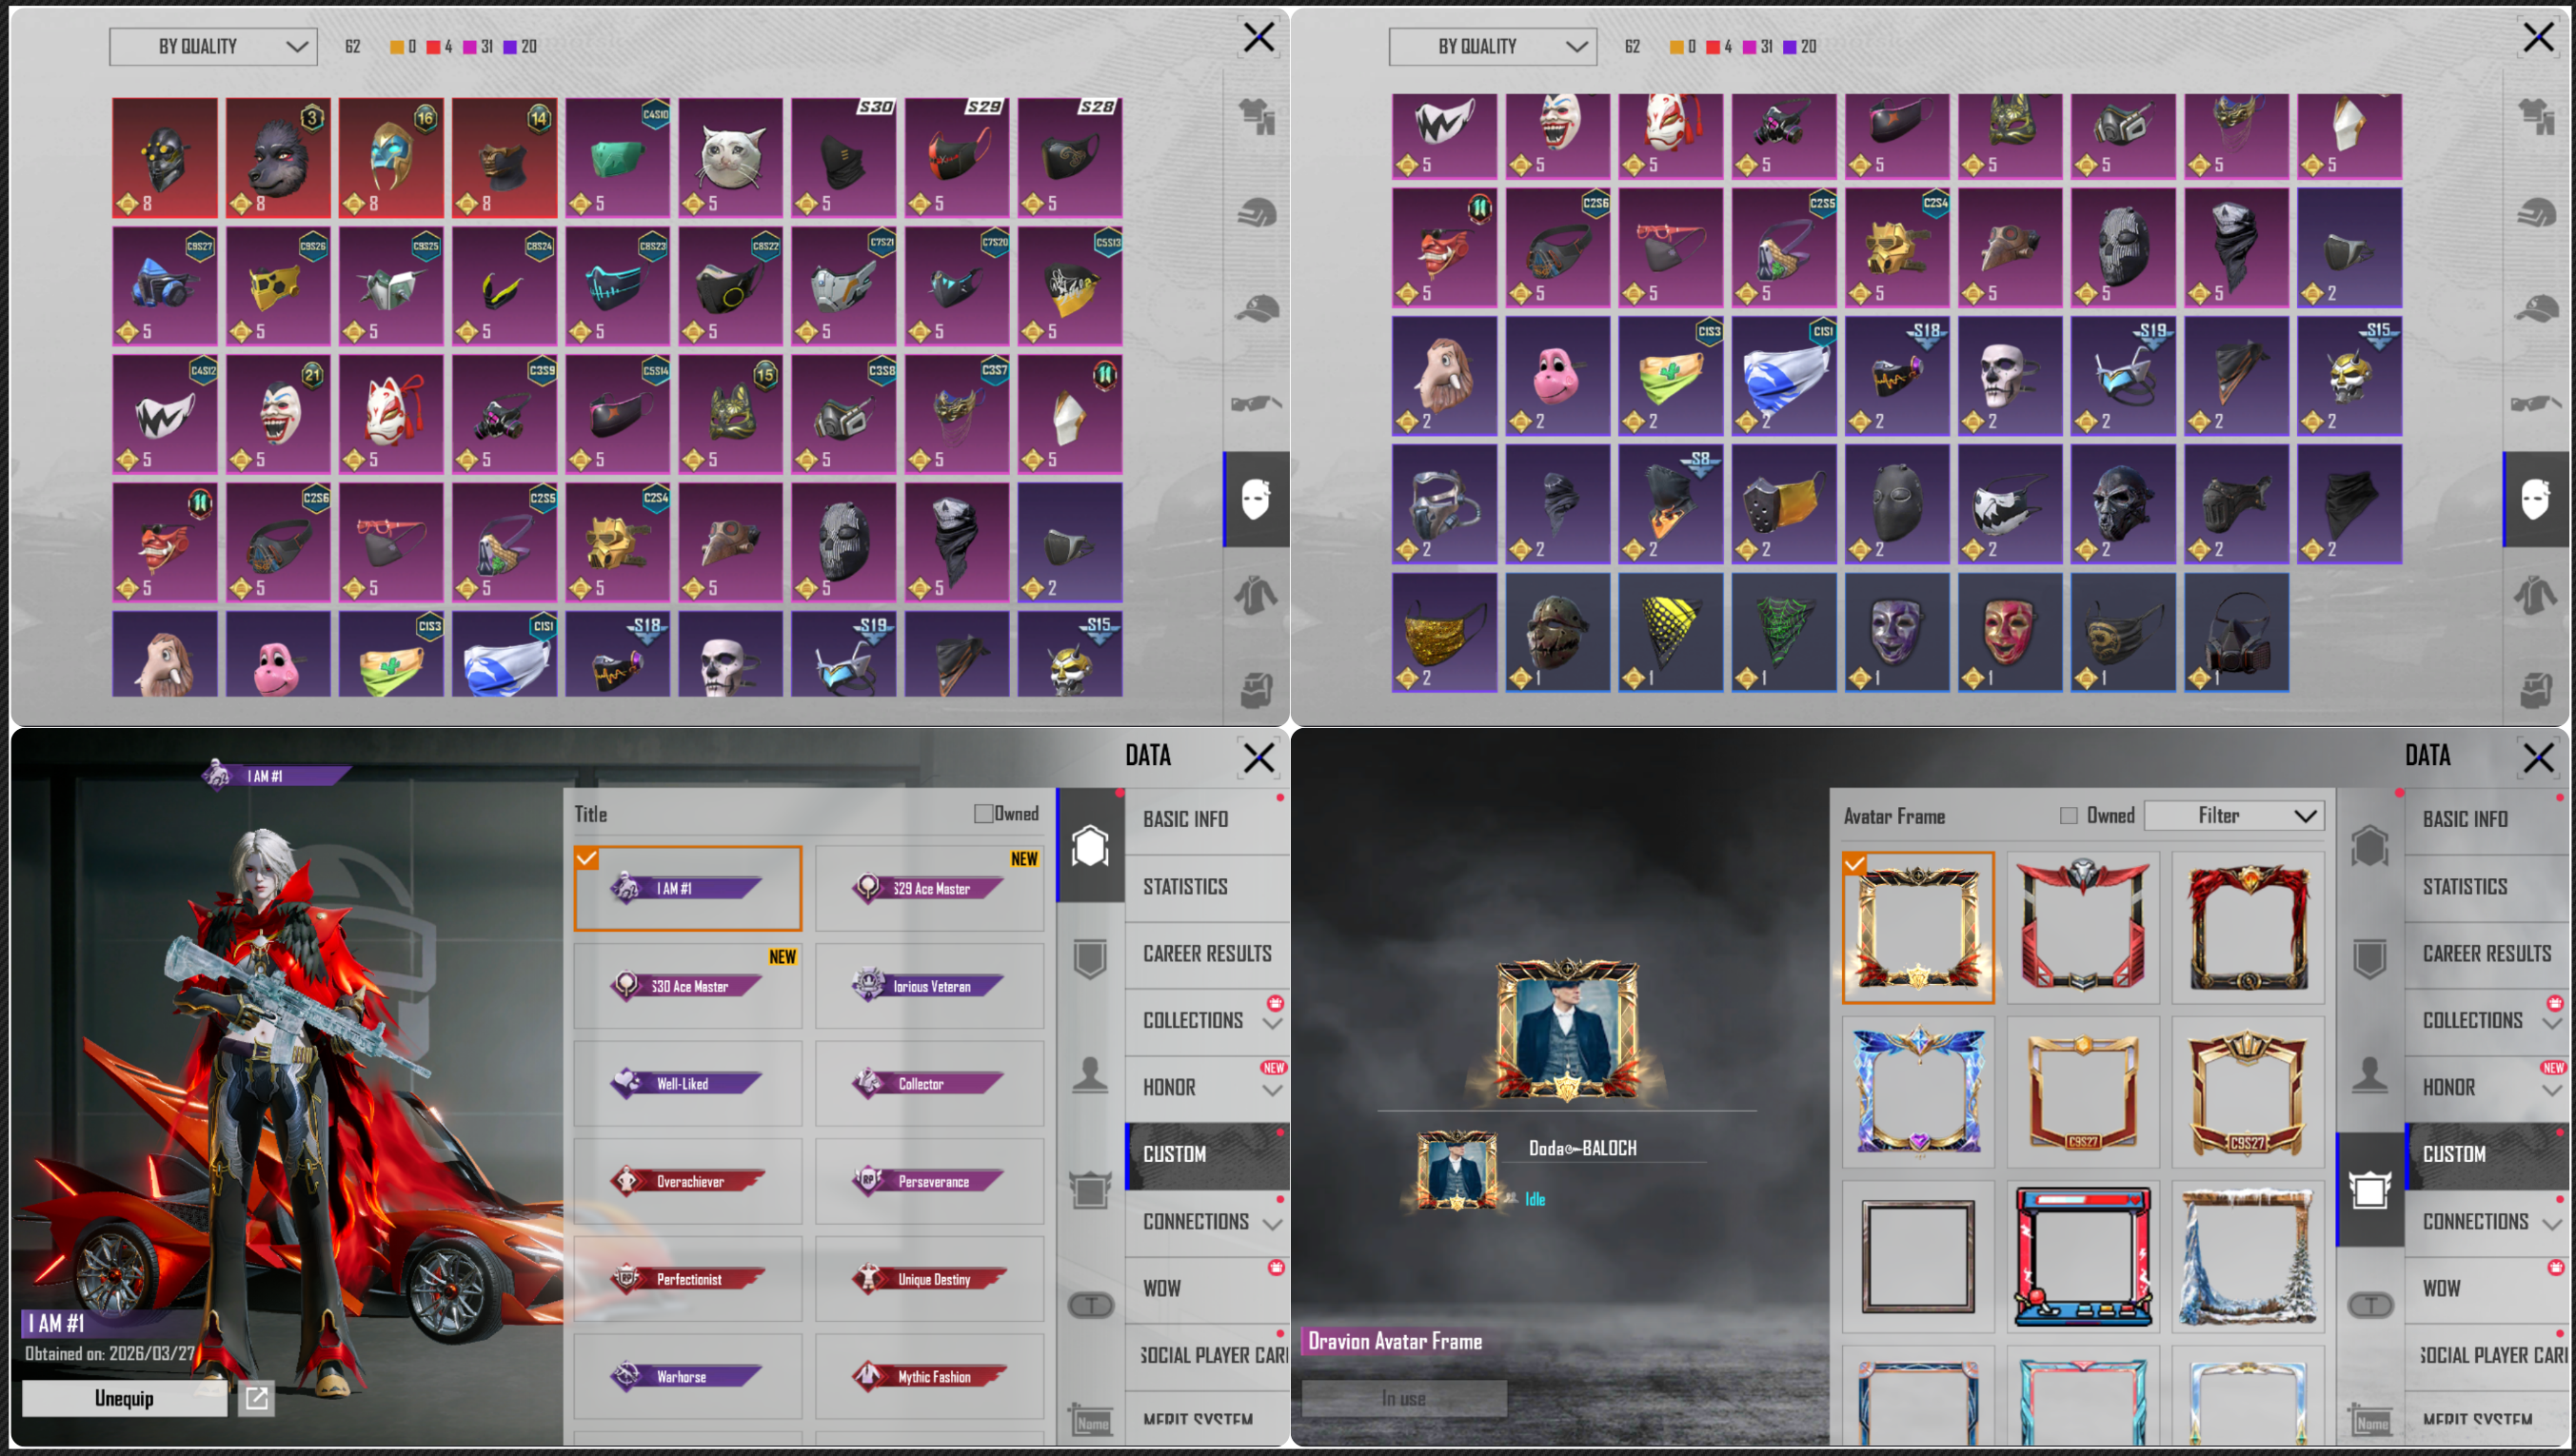Click avatar frame icon in Title panel sidebar
2576x1456 pixels.
(x=1090, y=1190)
